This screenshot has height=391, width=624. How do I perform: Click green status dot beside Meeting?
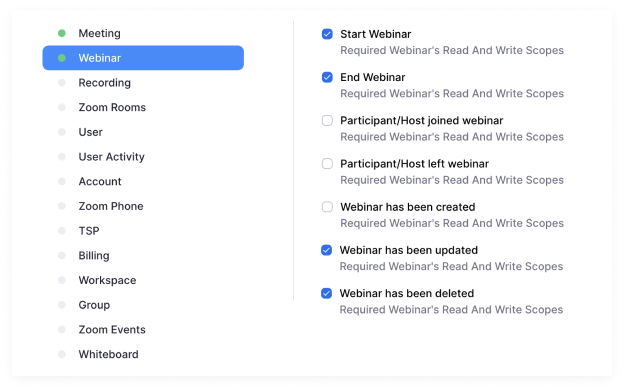62,33
